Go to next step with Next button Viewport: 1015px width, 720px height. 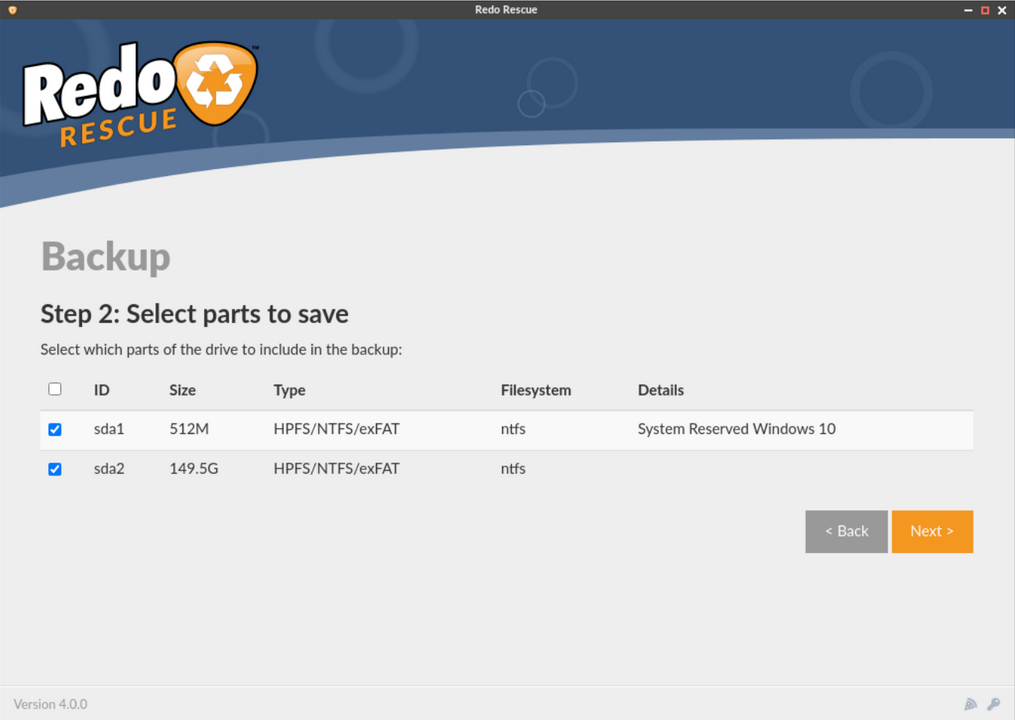932,532
